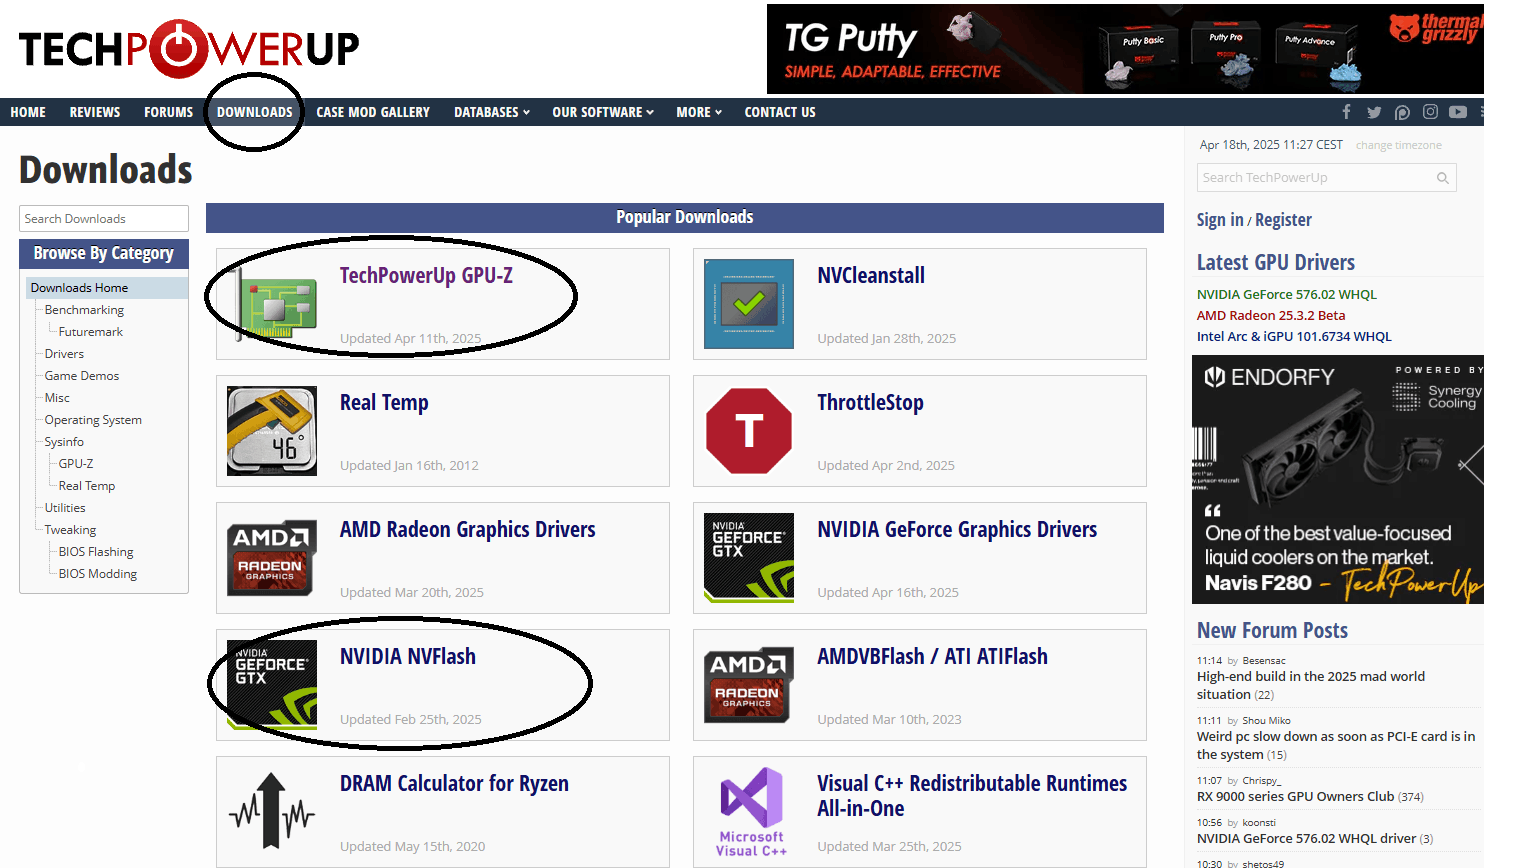Expand the More dropdown menu
The width and height of the screenshot is (1536, 868).
(699, 112)
